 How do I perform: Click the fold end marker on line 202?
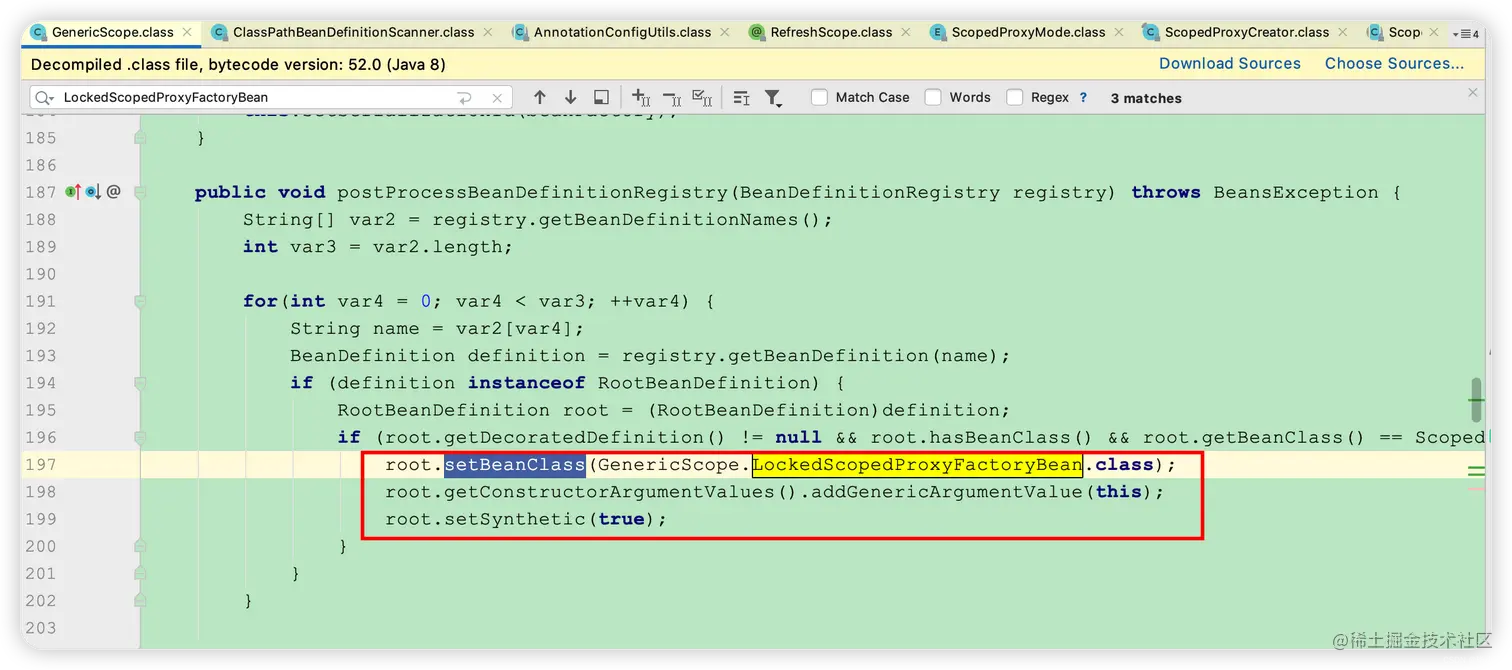pyautogui.click(x=141, y=600)
